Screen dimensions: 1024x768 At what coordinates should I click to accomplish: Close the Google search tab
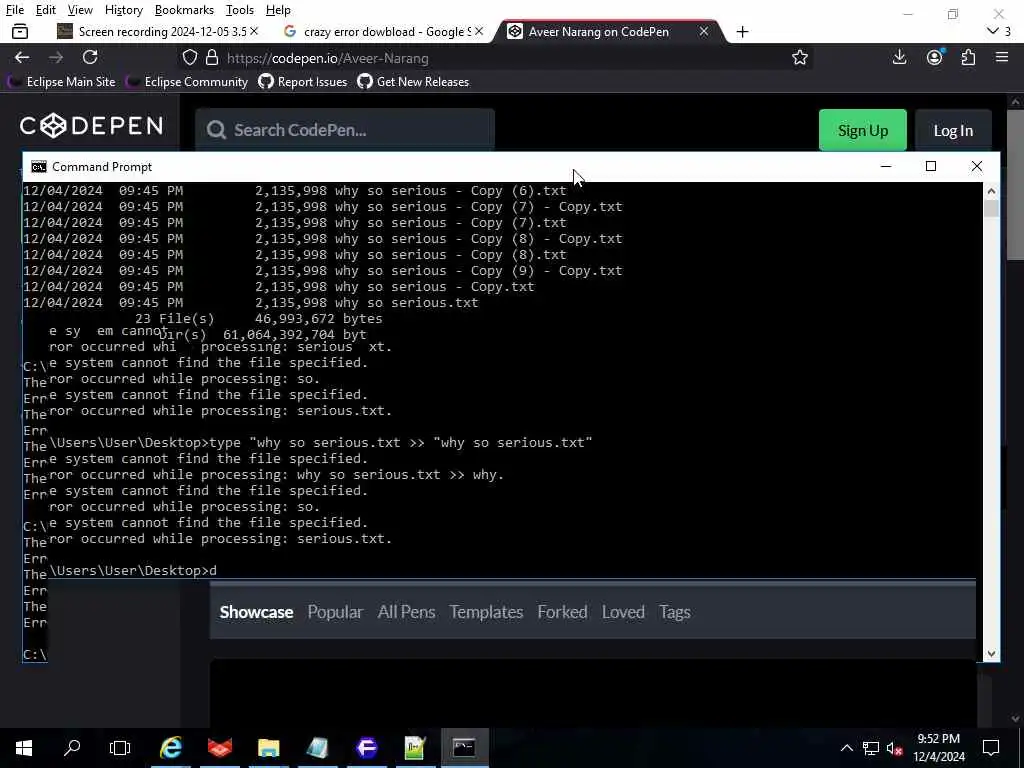(479, 31)
